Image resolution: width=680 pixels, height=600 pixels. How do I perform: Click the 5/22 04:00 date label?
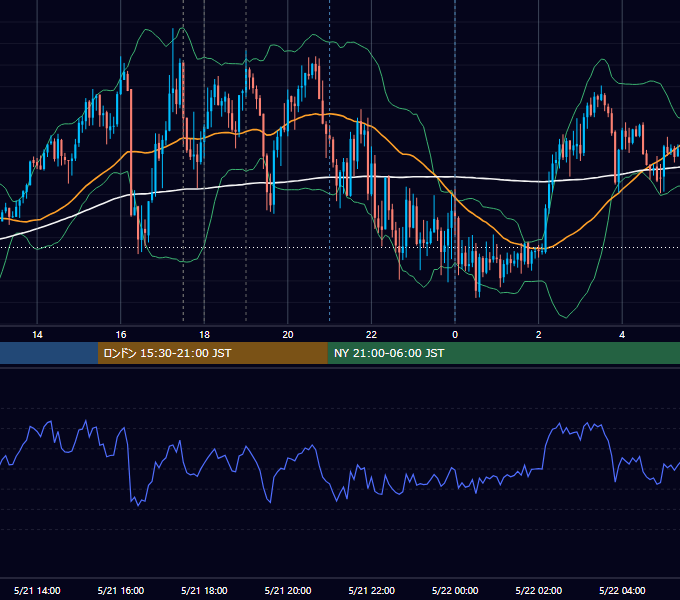point(622,590)
